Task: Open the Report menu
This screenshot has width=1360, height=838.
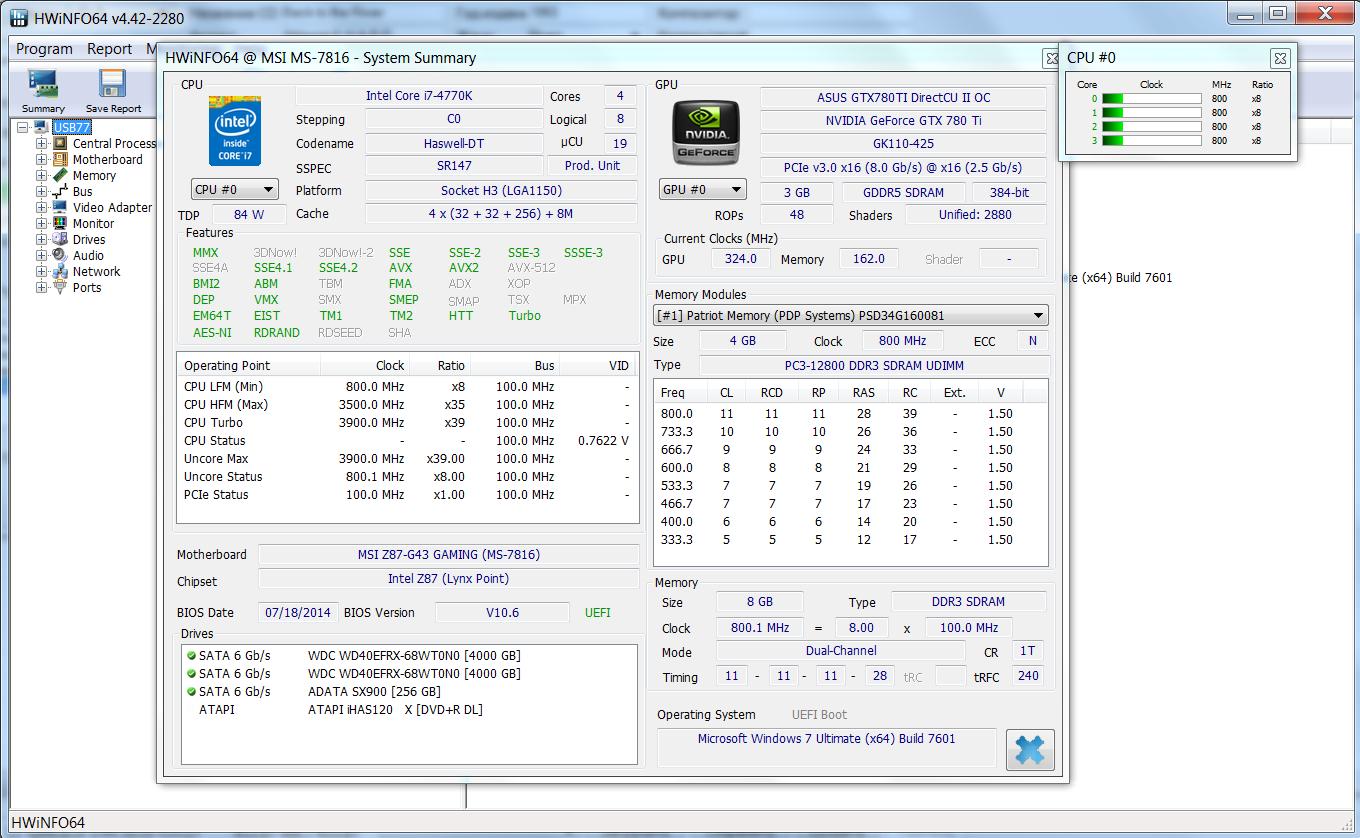Action: (109, 49)
